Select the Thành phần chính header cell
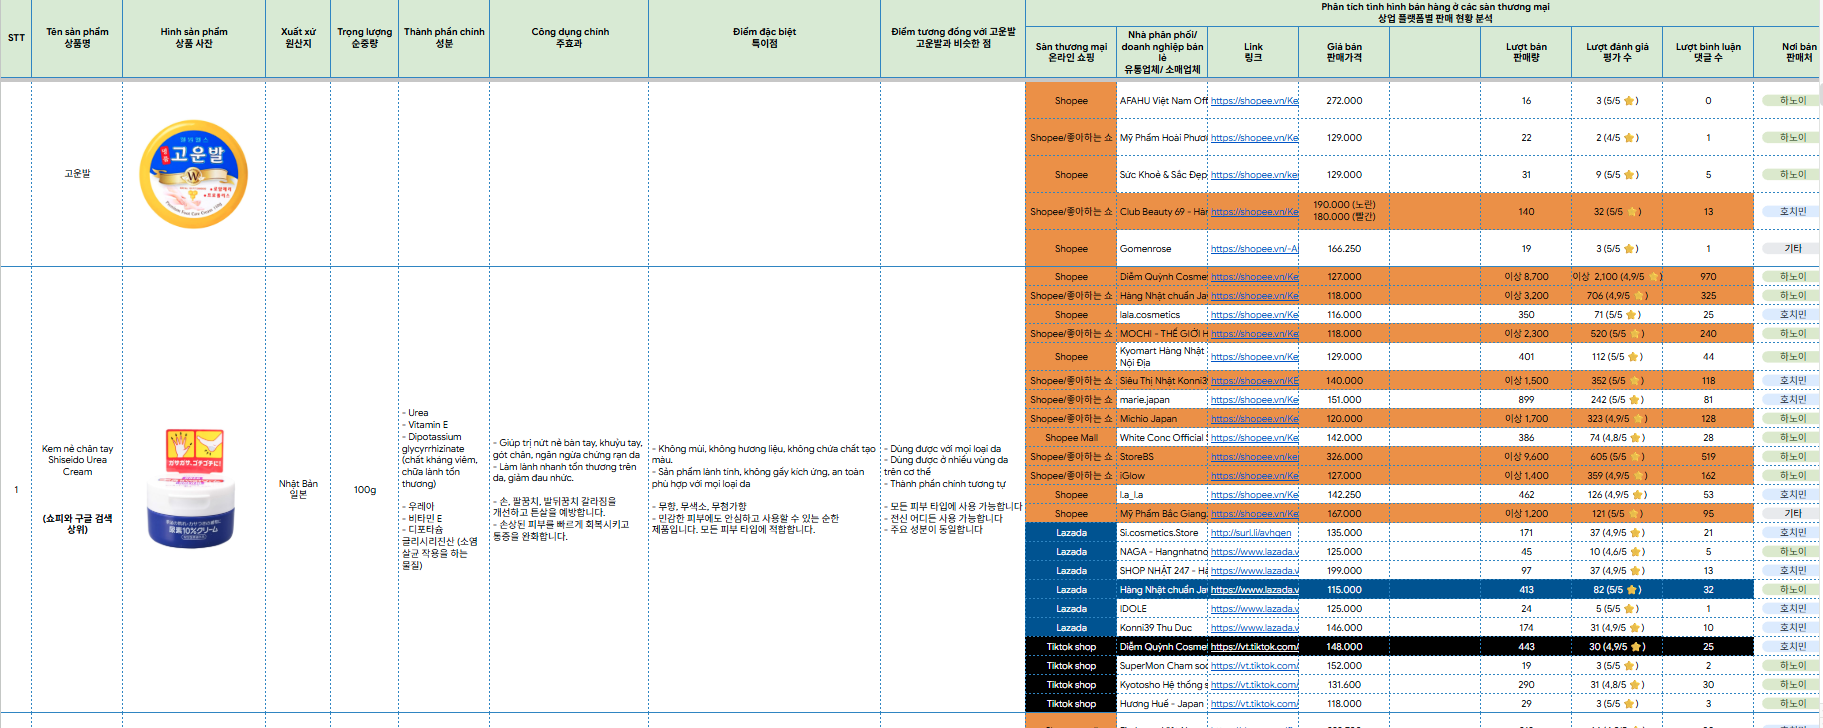The height and width of the screenshot is (728, 1823). click(444, 38)
